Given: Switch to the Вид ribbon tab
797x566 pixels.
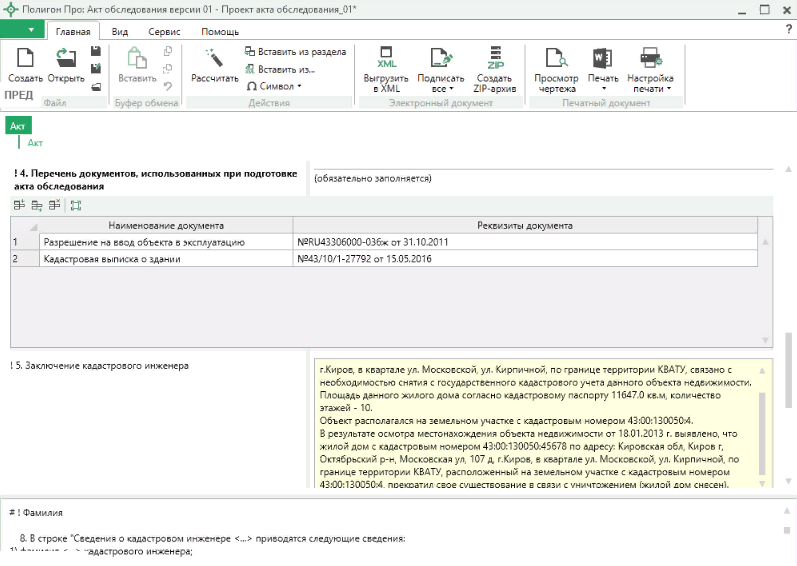Looking at the screenshot, I should [x=120, y=31].
